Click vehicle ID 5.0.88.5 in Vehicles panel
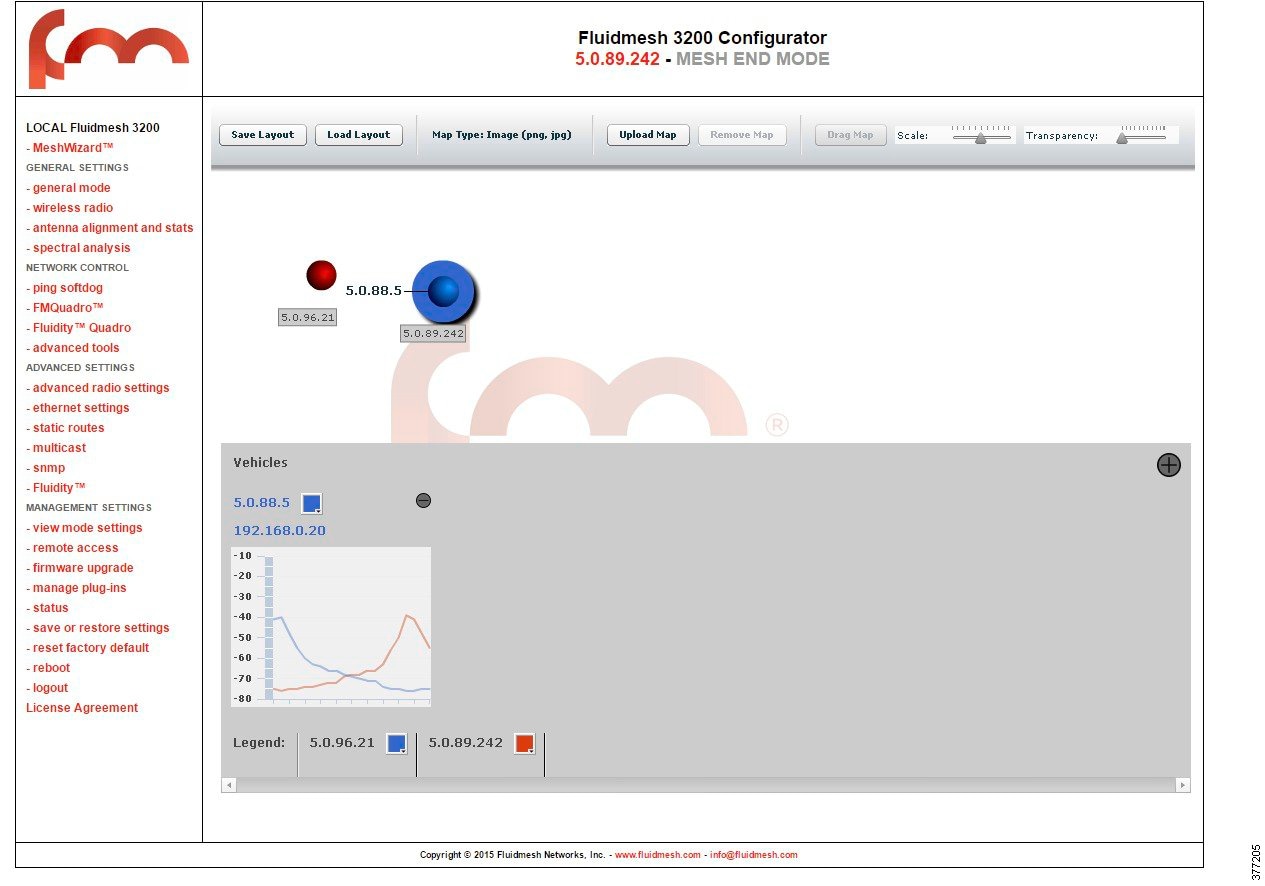The image size is (1265, 886). [262, 503]
